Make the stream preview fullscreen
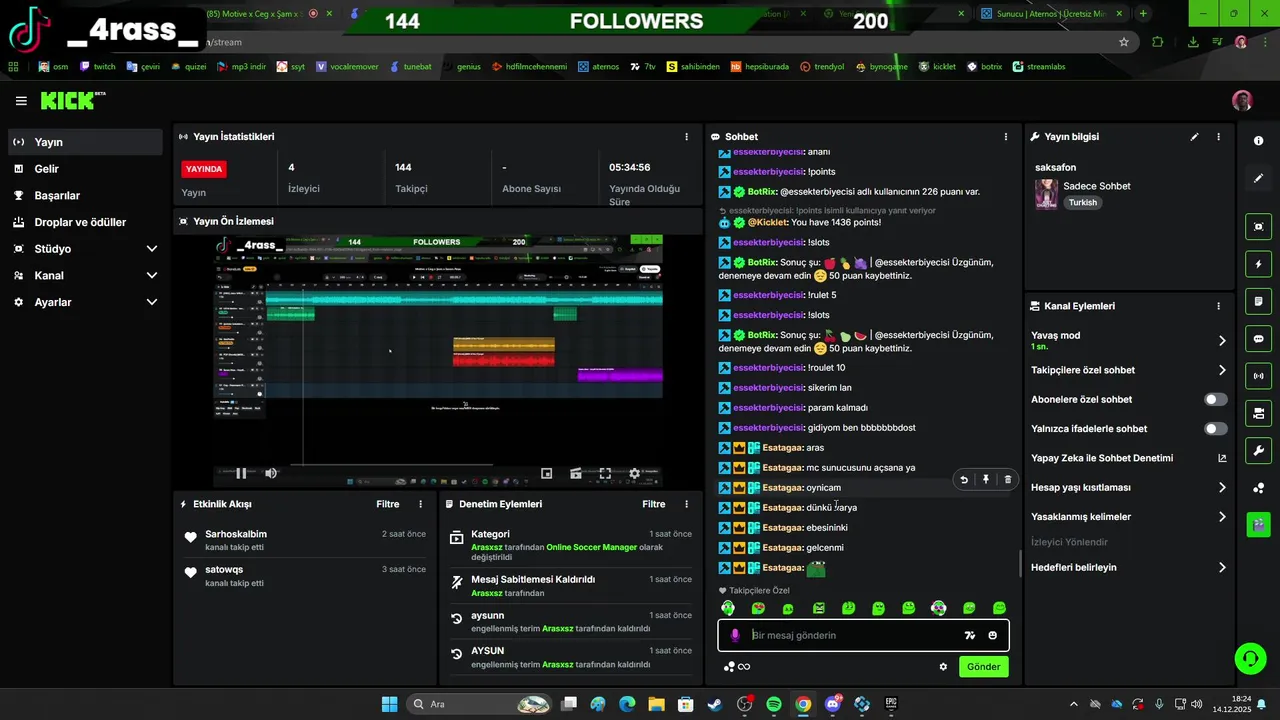Viewport: 1280px width, 720px height. 605,473
